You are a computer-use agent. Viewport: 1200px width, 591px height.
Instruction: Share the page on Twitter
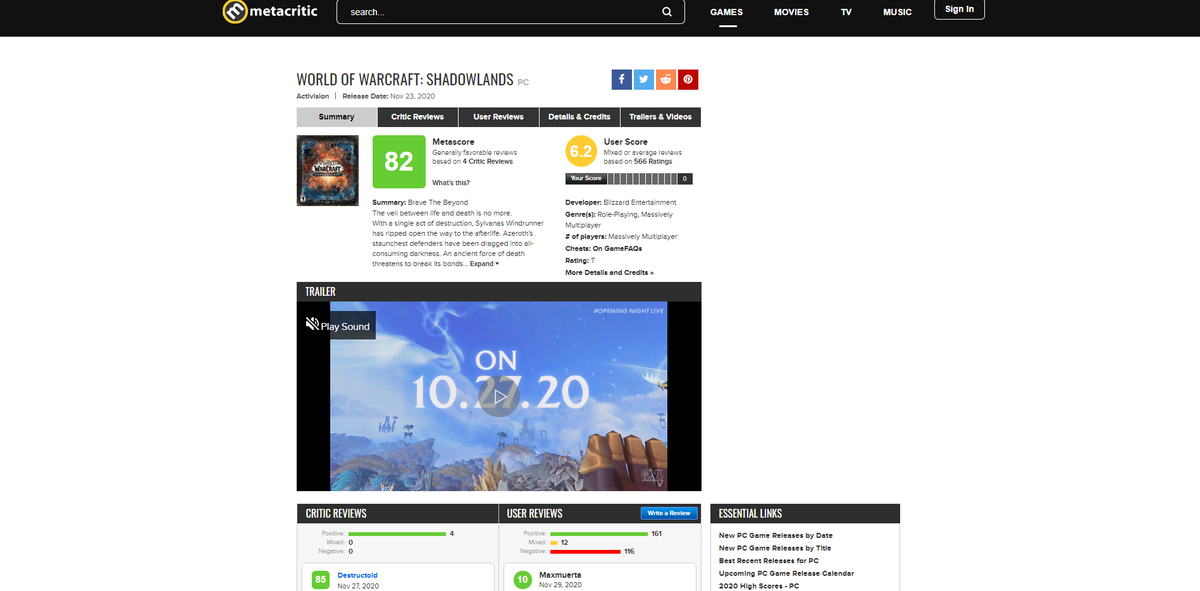643,79
